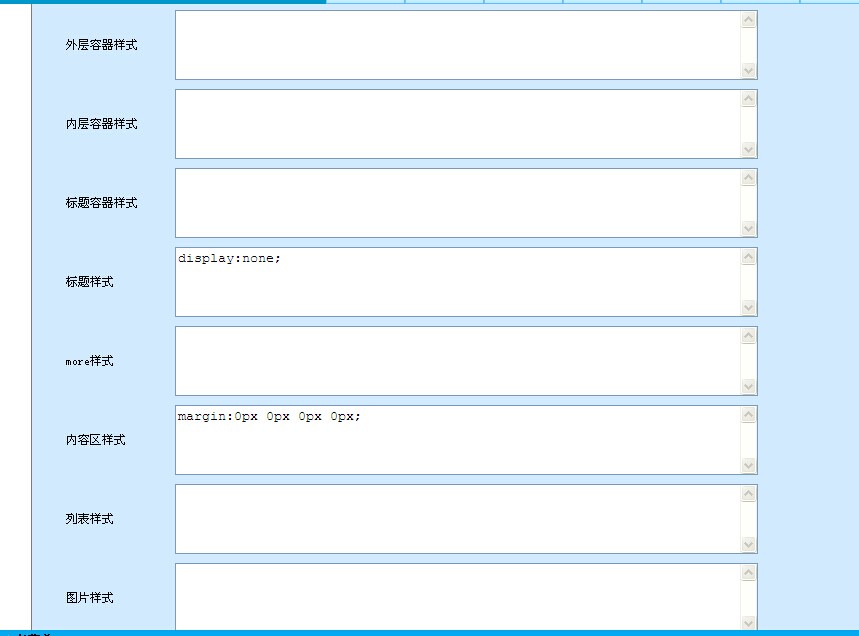Image resolution: width=859 pixels, height=636 pixels.
Task: Click the 外层容器样式 text area
Action: pyautogui.click(x=458, y=45)
